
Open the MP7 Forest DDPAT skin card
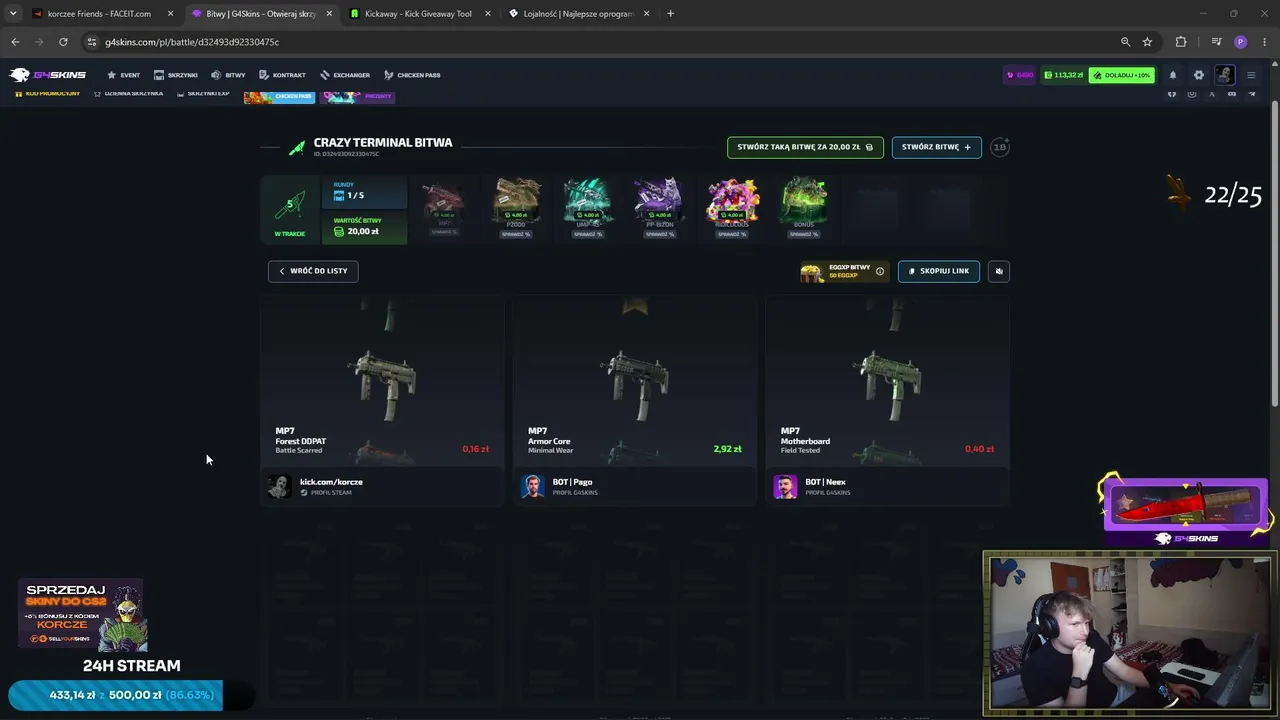pos(382,381)
